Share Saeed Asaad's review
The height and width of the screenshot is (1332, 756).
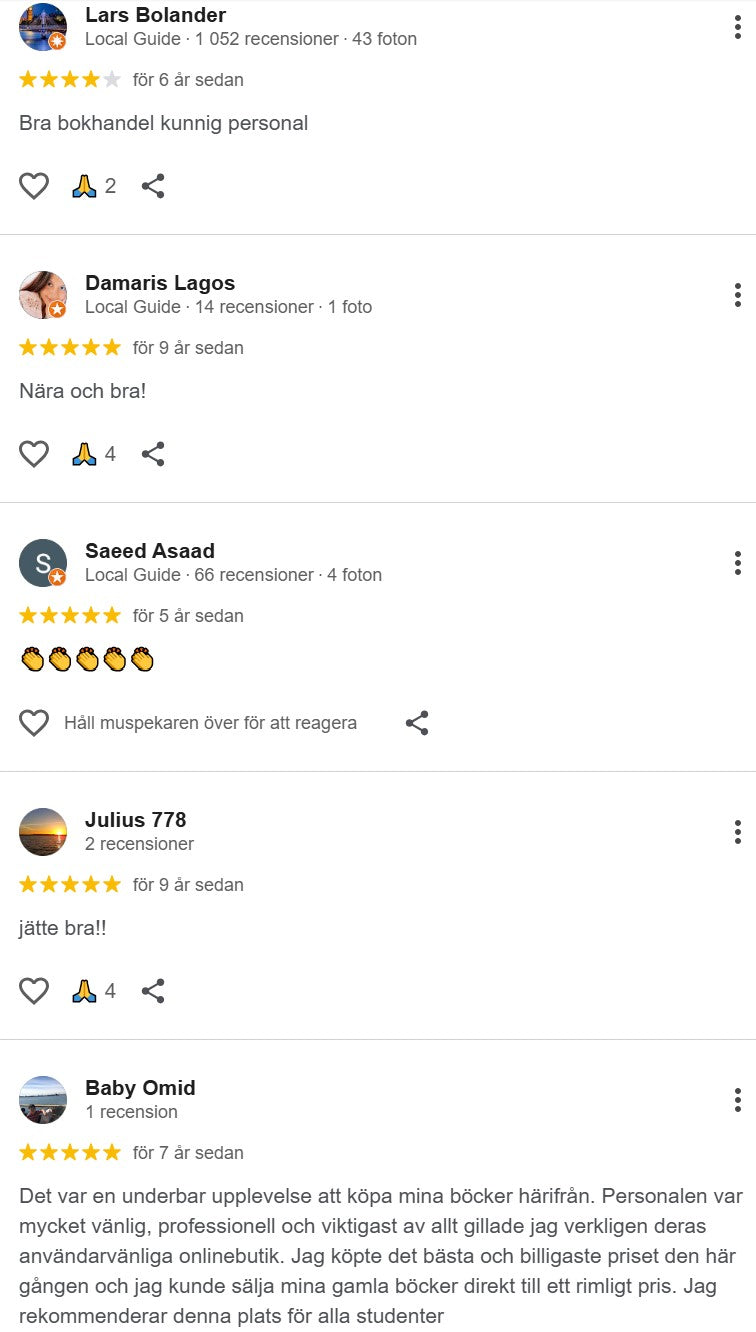[x=417, y=723]
